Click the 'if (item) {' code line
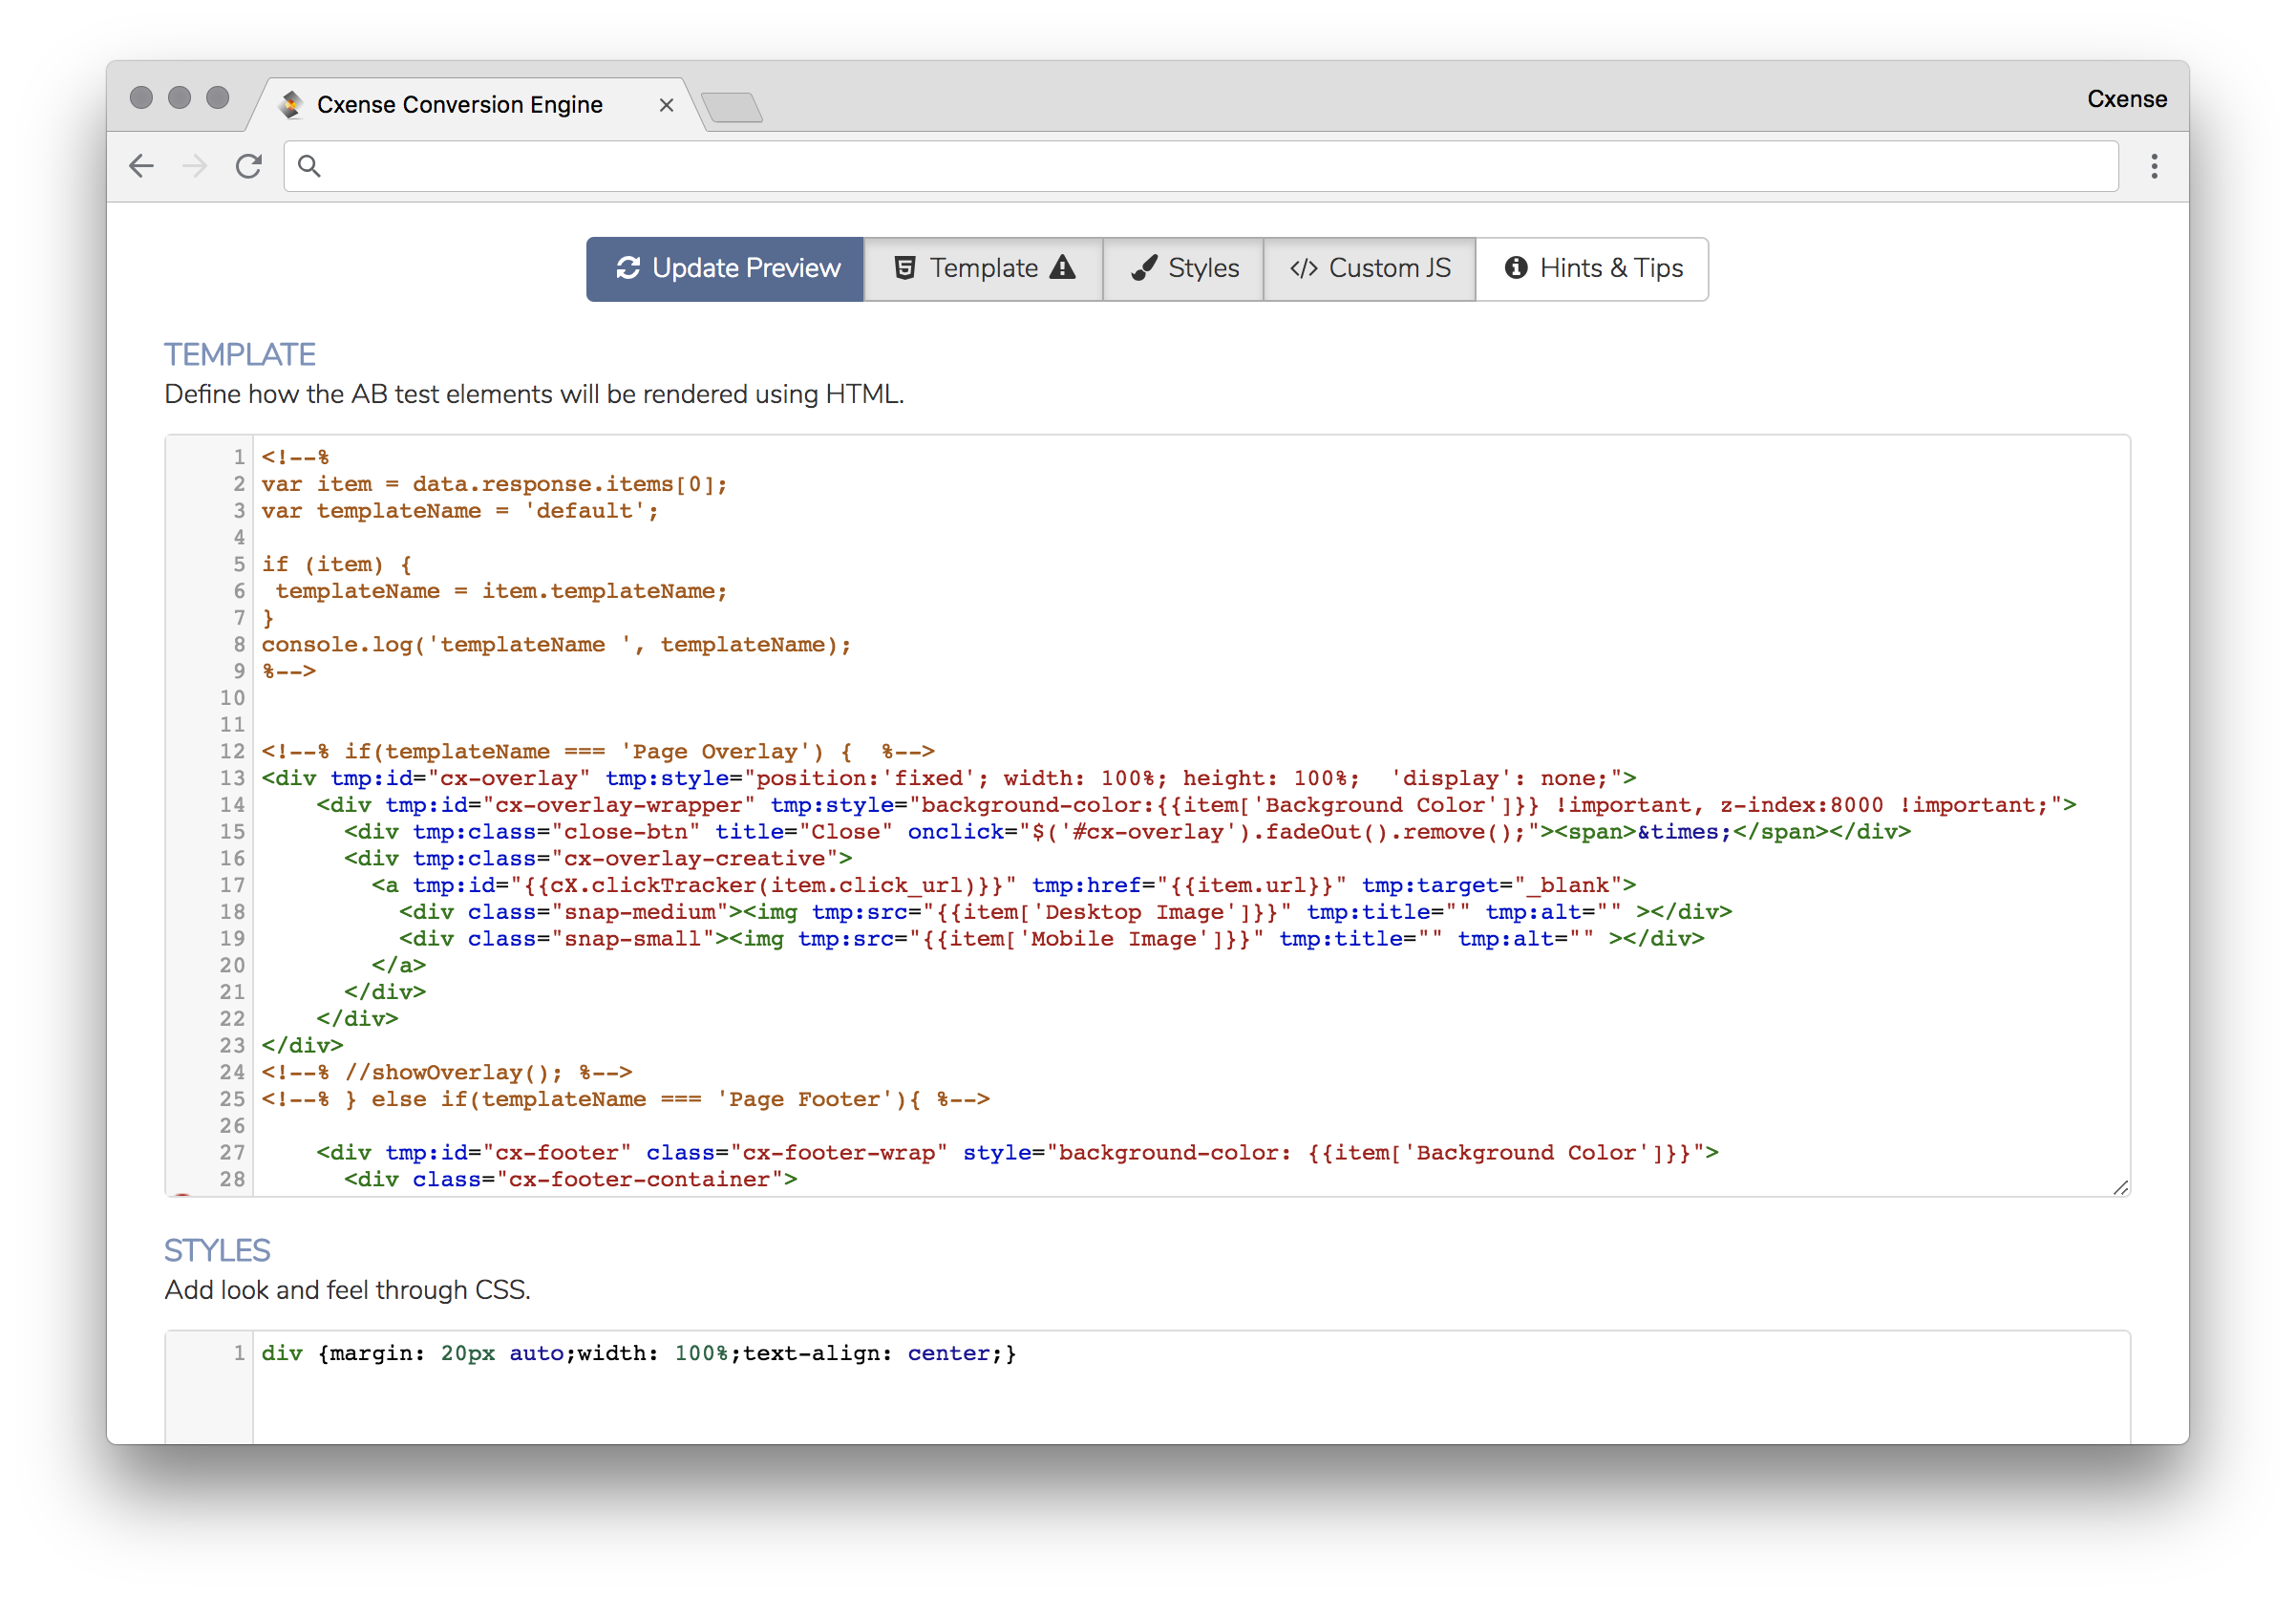The height and width of the screenshot is (1597, 2296). (x=337, y=564)
